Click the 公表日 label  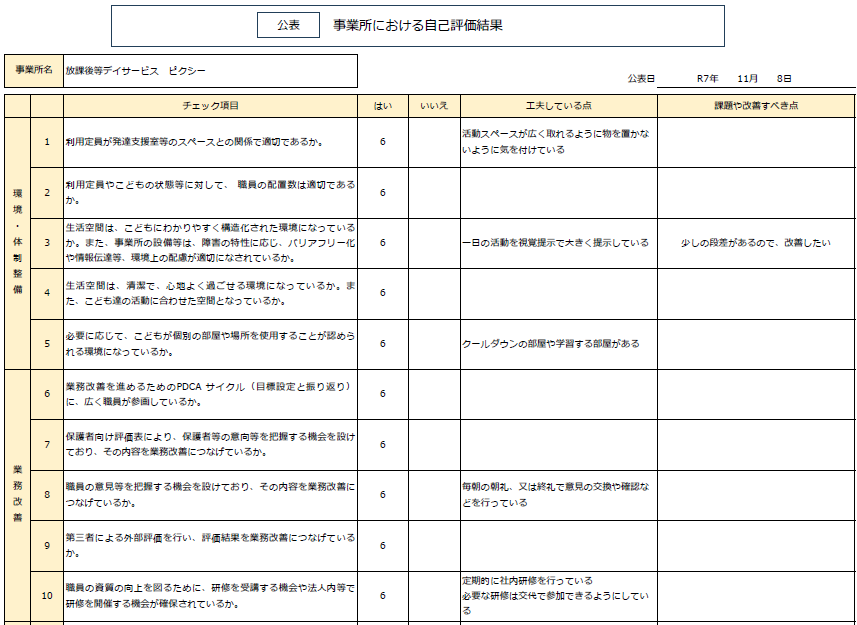pos(641,78)
